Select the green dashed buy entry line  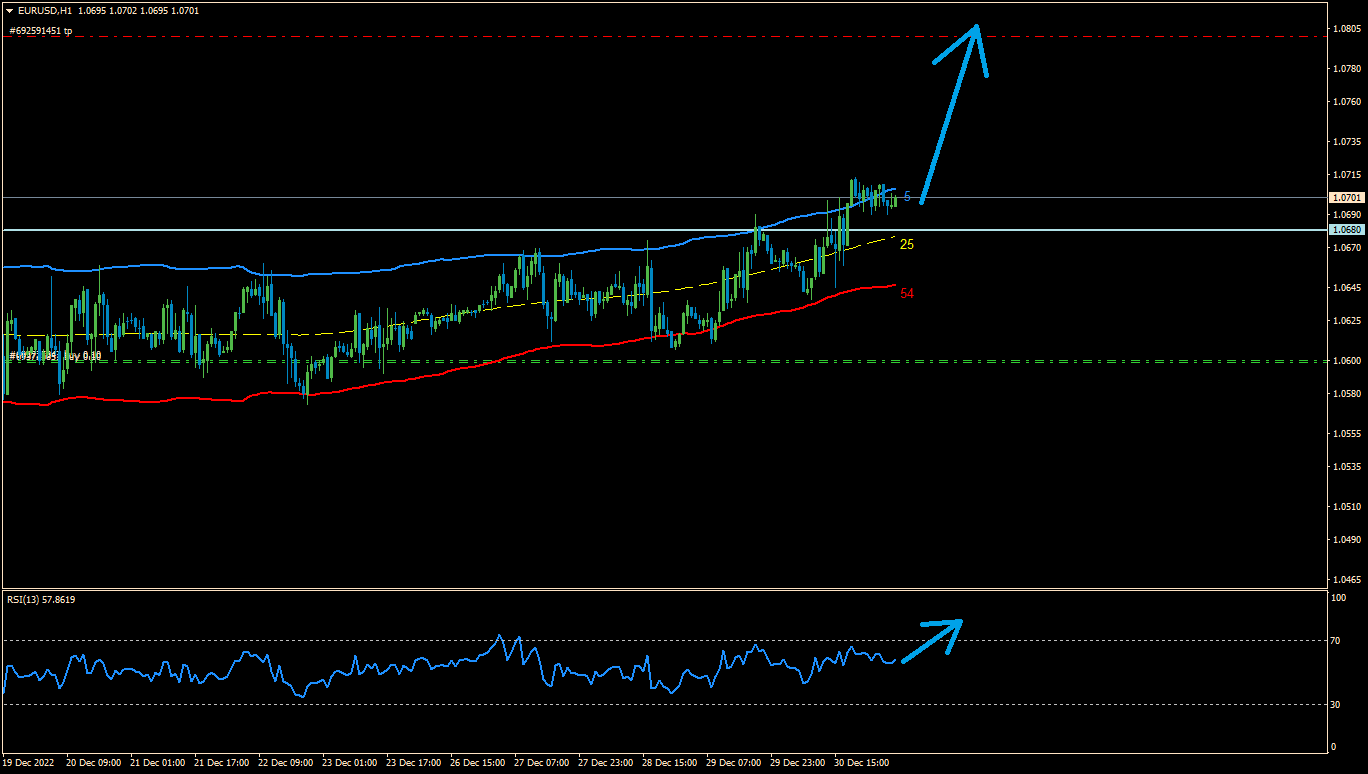[600, 361]
